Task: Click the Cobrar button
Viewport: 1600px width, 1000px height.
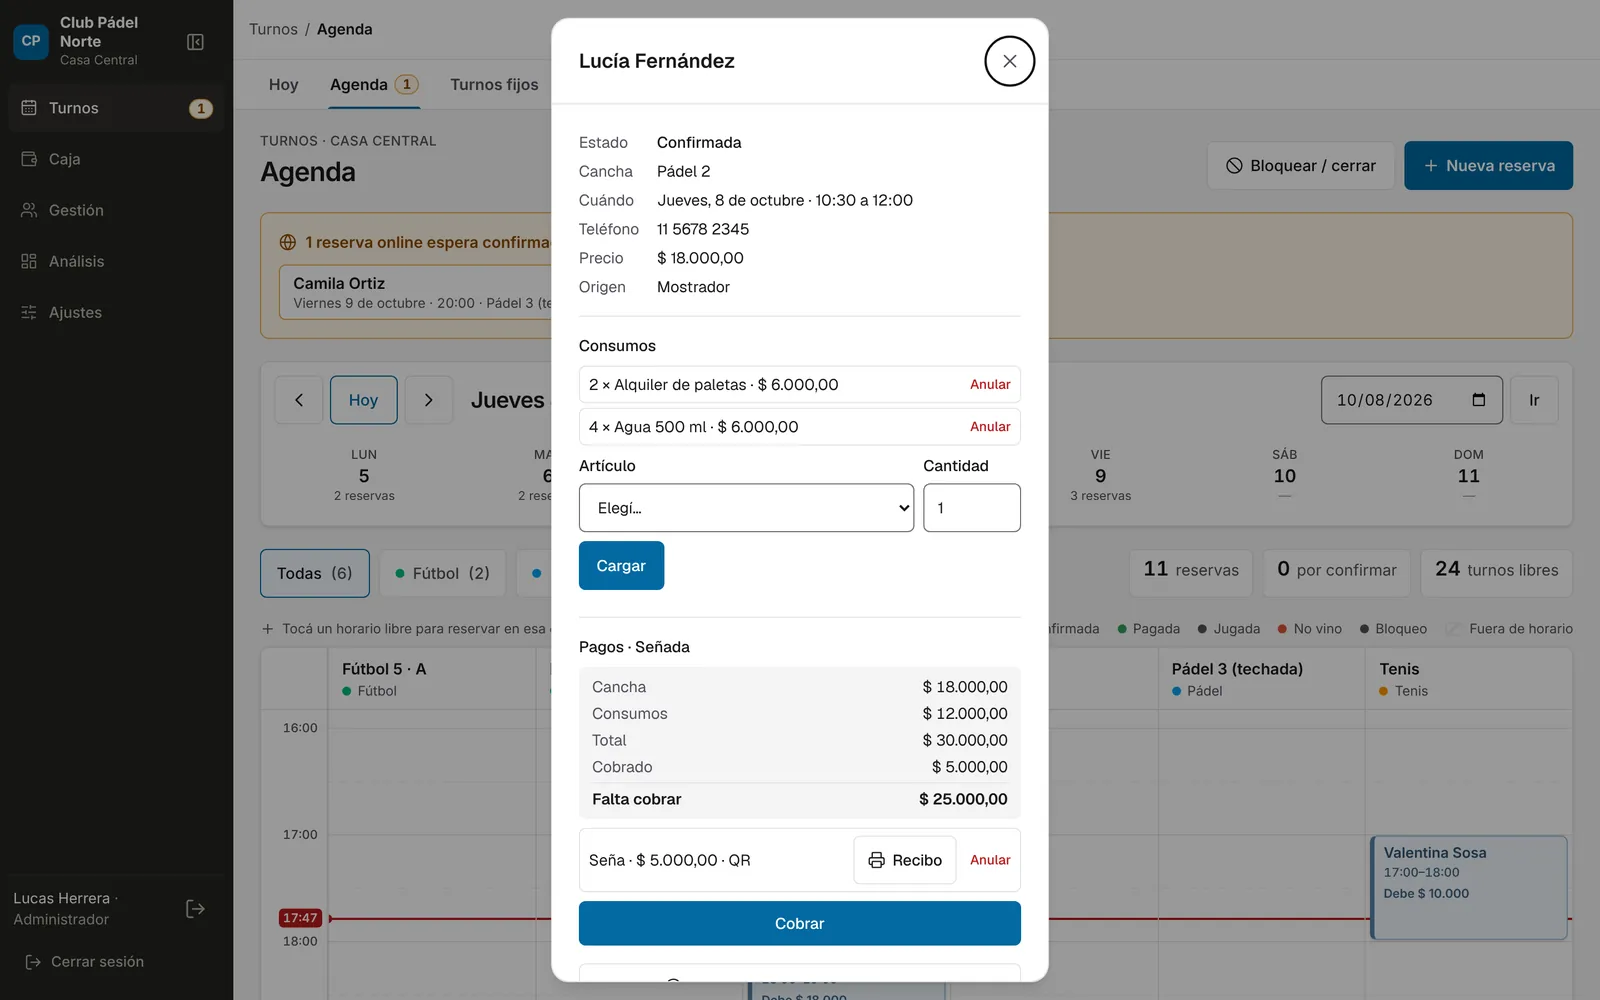Action: [x=800, y=924]
